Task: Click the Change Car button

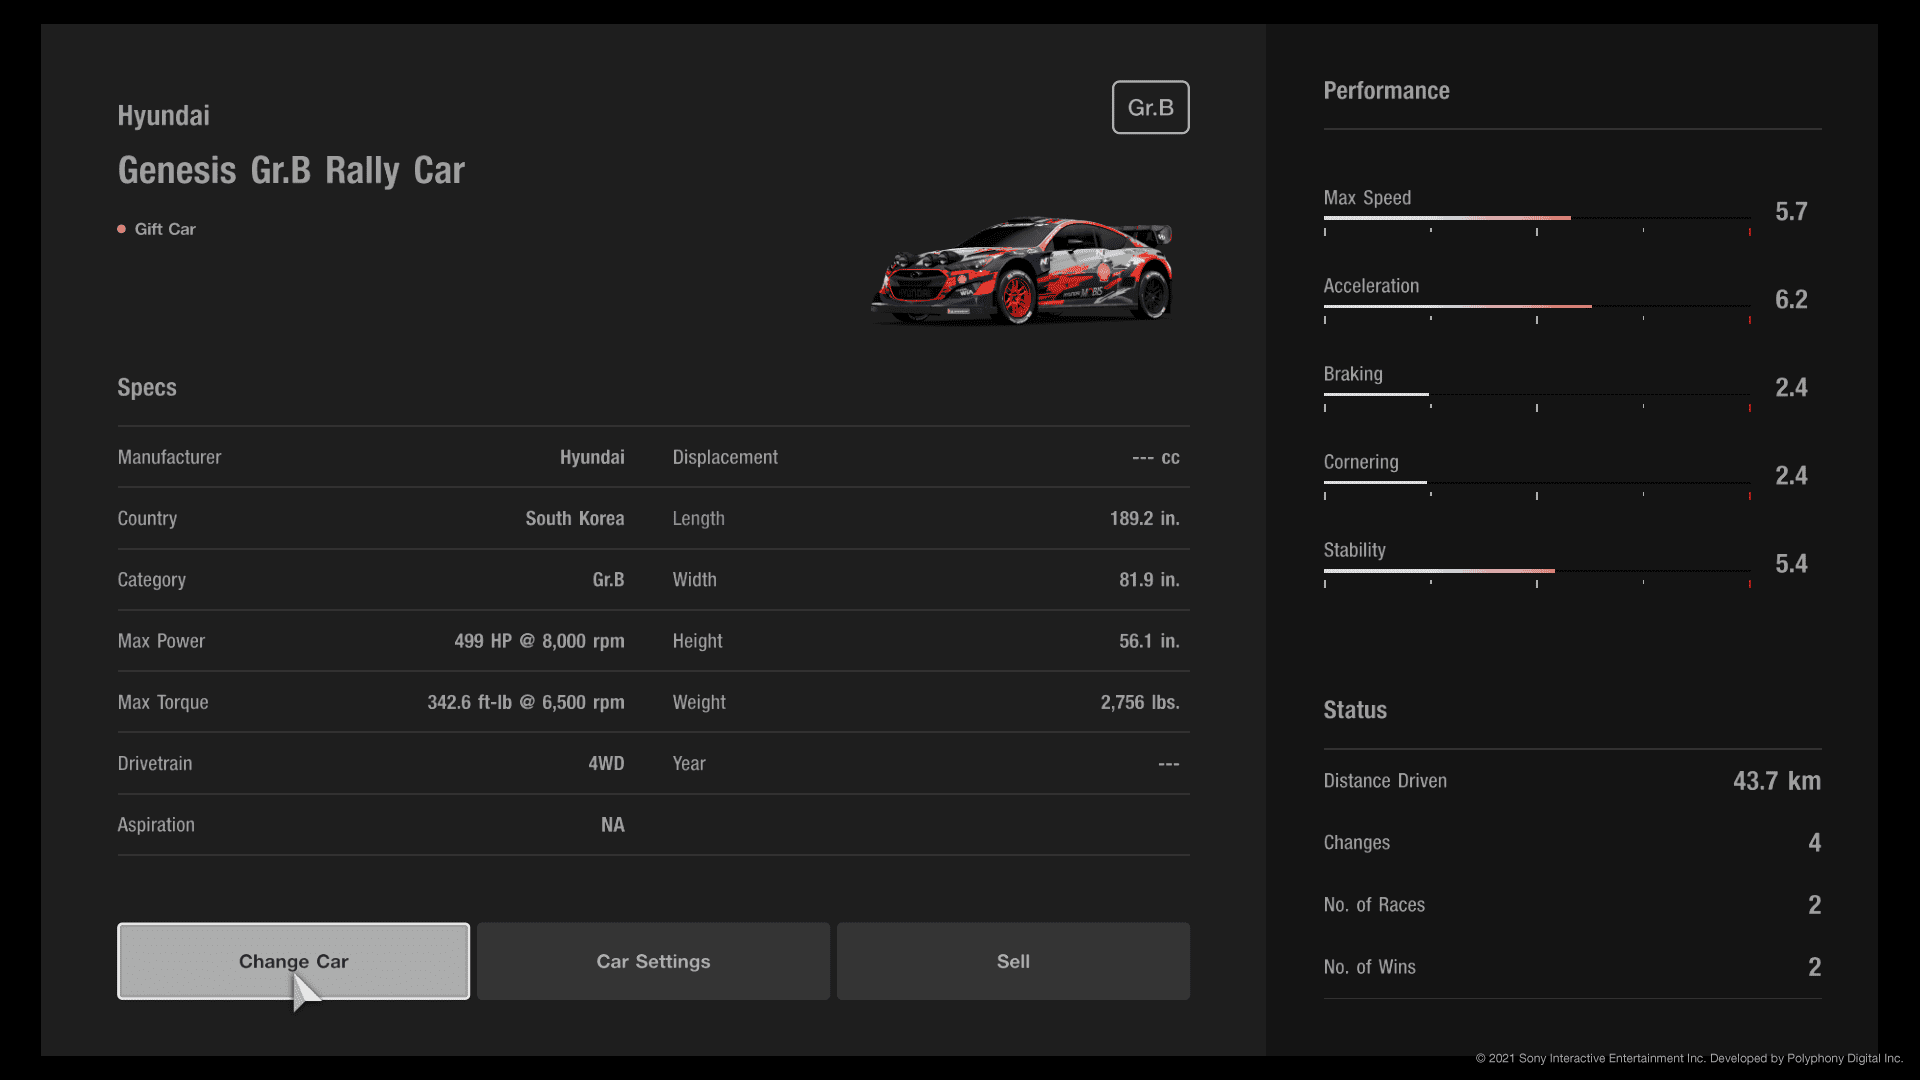Action: click(293, 960)
